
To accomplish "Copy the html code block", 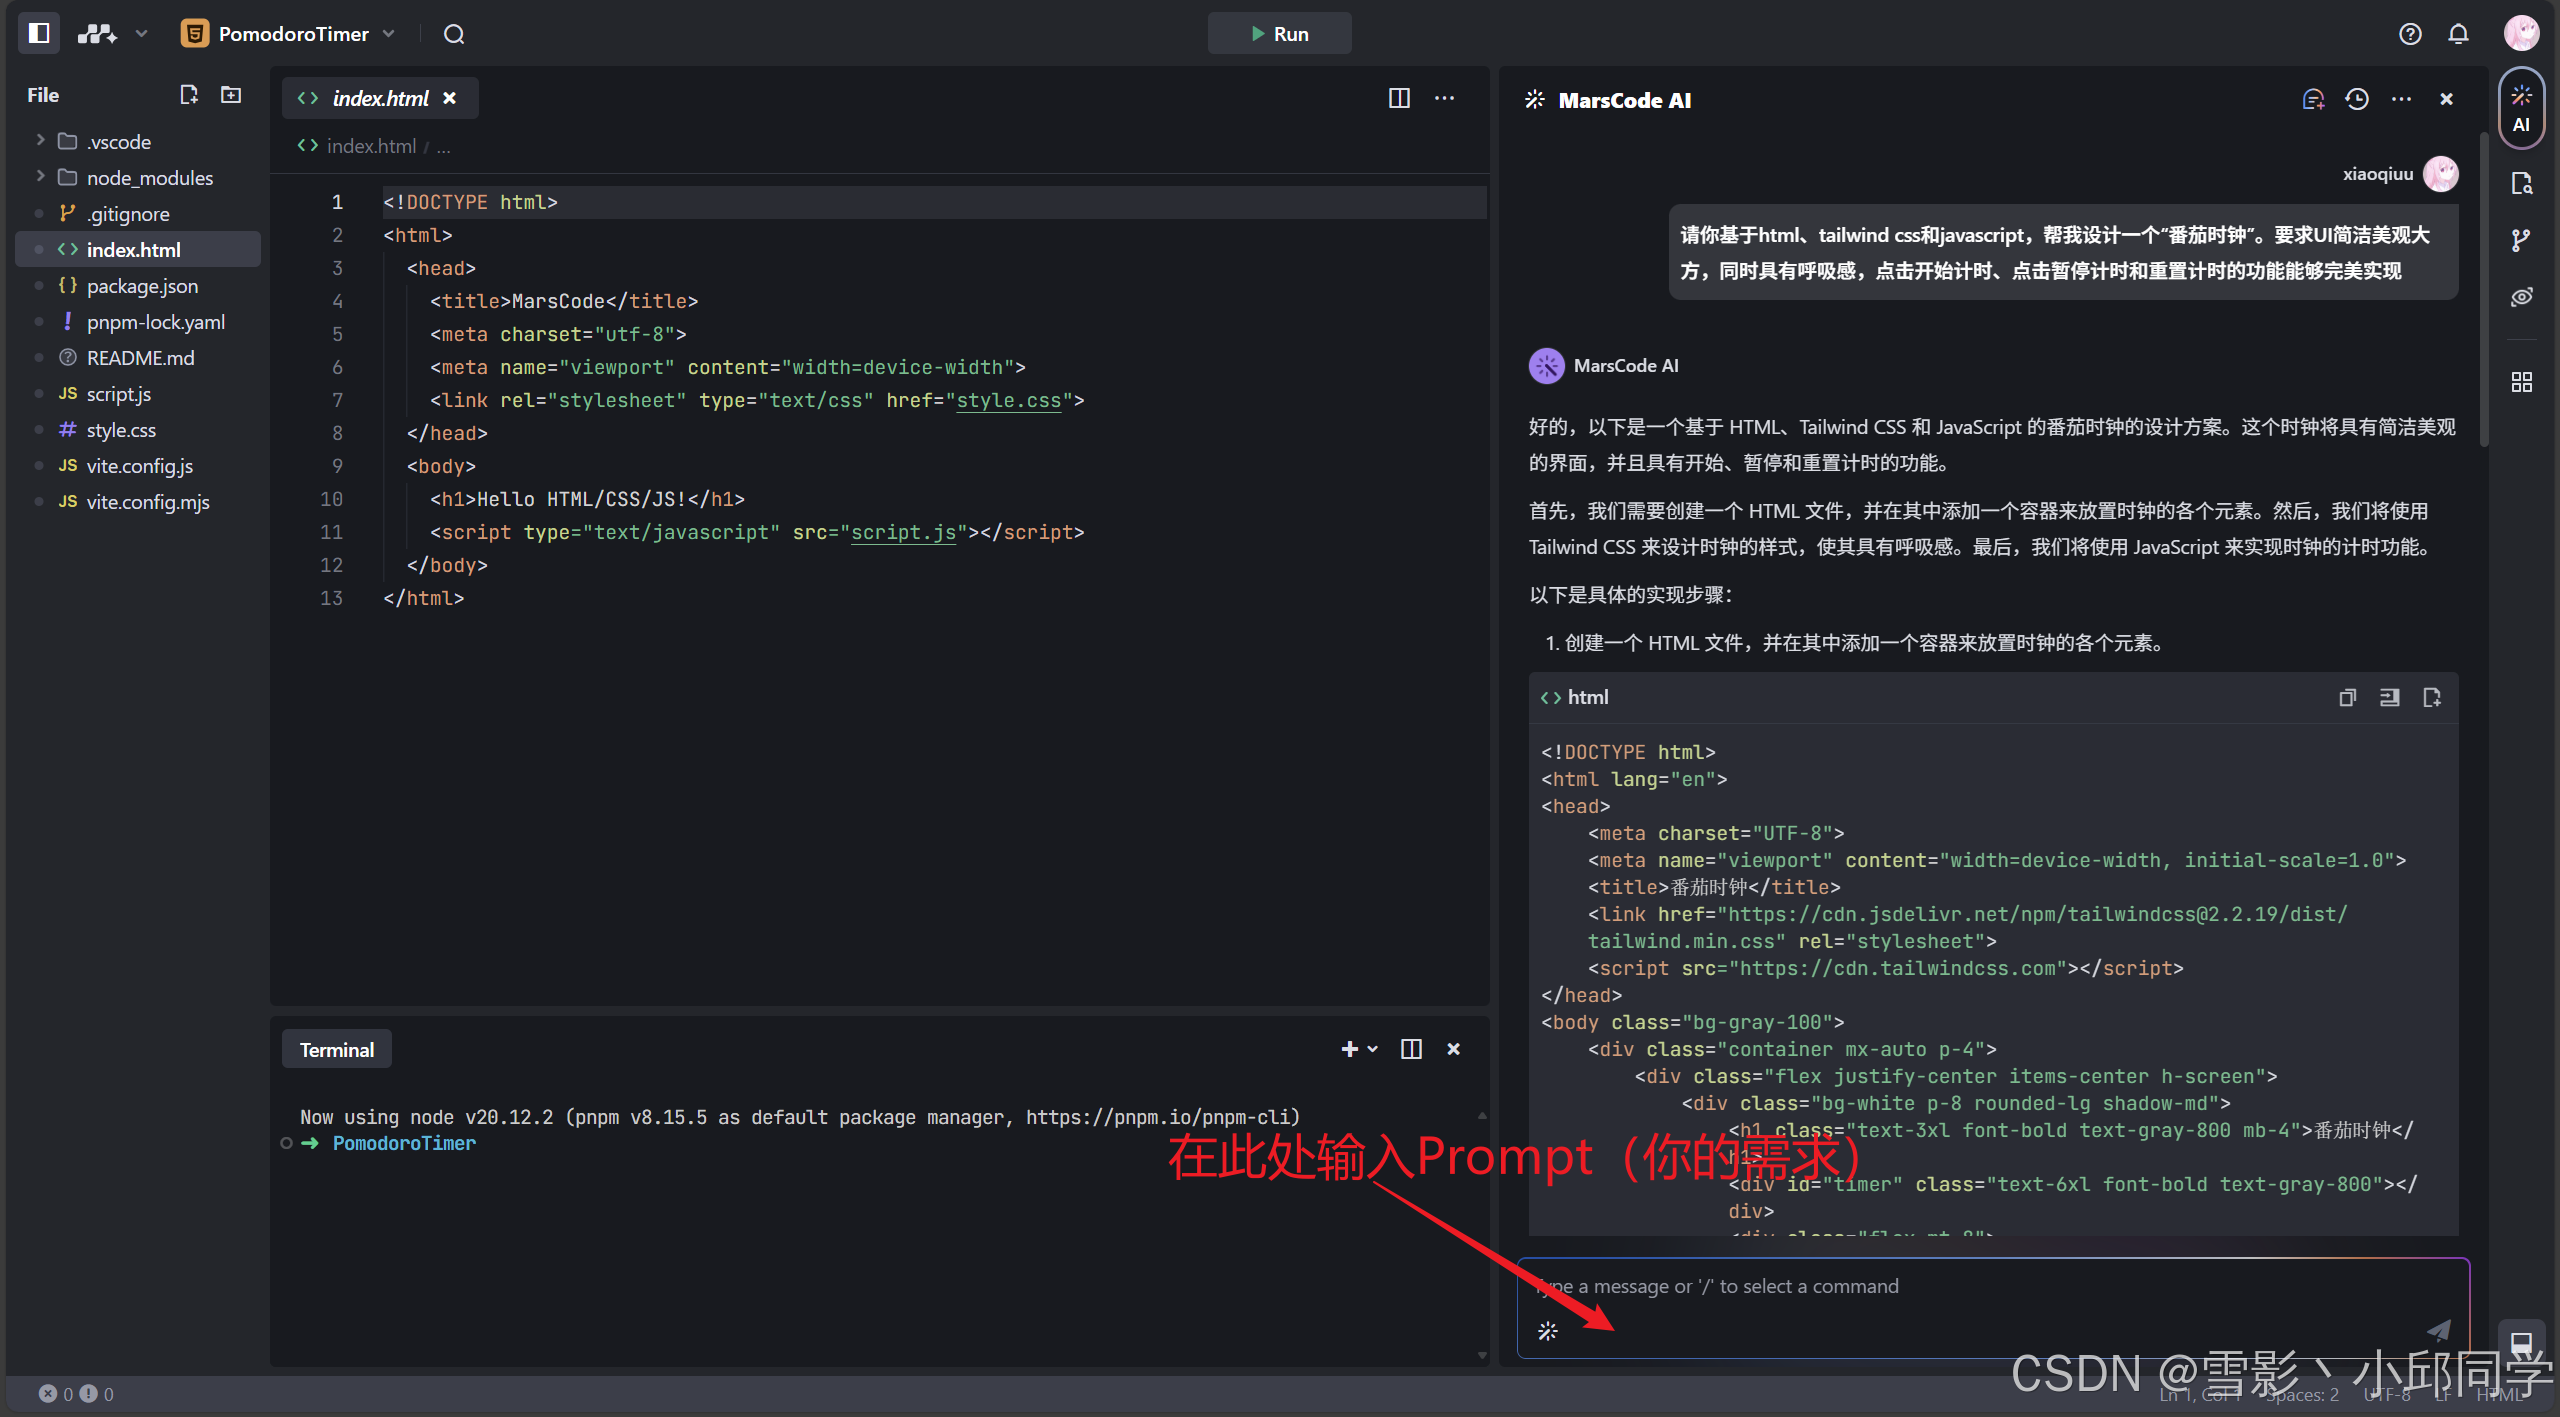I will pyautogui.click(x=2347, y=697).
